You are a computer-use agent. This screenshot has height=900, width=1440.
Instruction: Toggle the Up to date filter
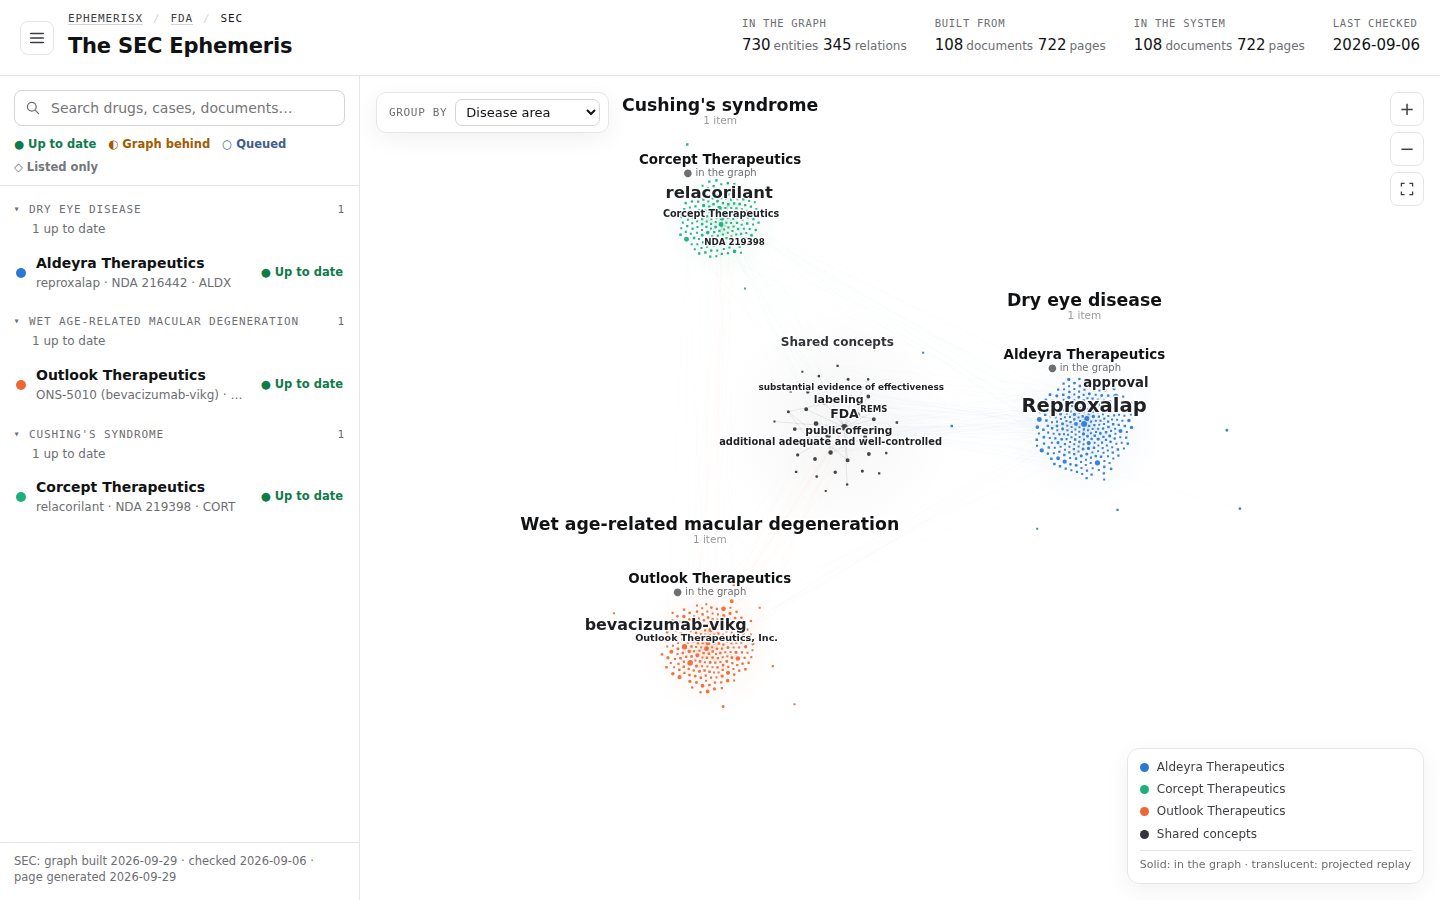pyautogui.click(x=55, y=144)
